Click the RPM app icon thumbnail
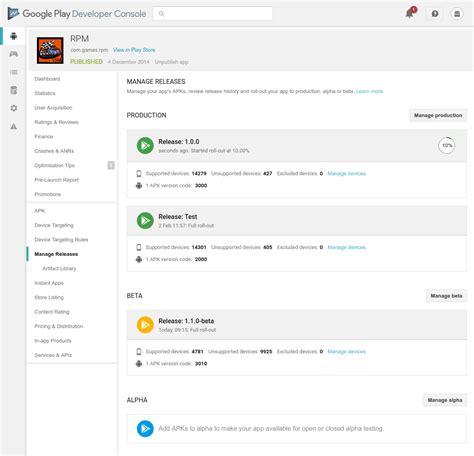 [50, 50]
